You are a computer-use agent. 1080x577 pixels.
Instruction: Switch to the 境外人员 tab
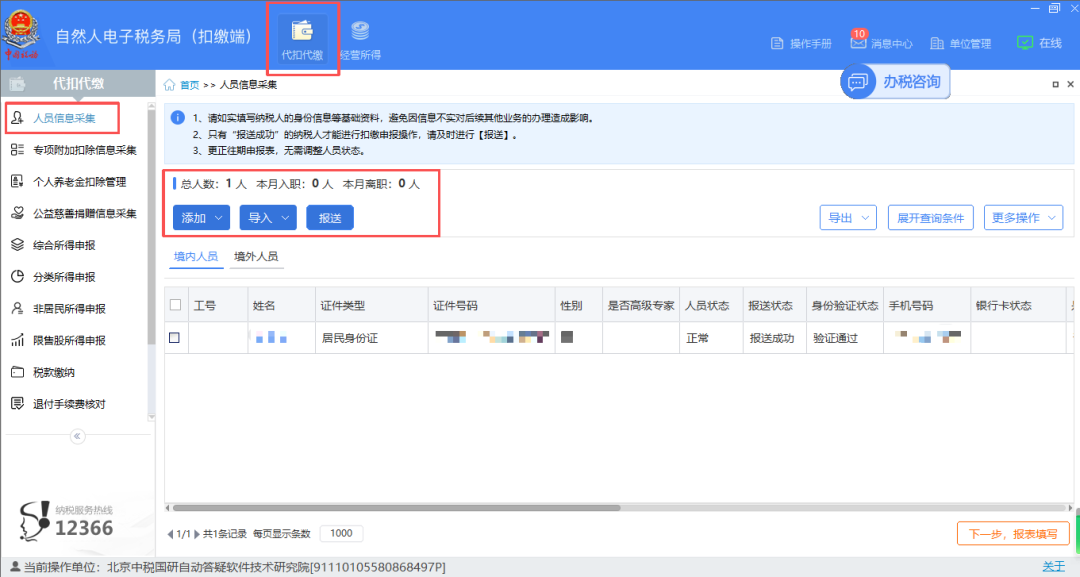click(256, 257)
